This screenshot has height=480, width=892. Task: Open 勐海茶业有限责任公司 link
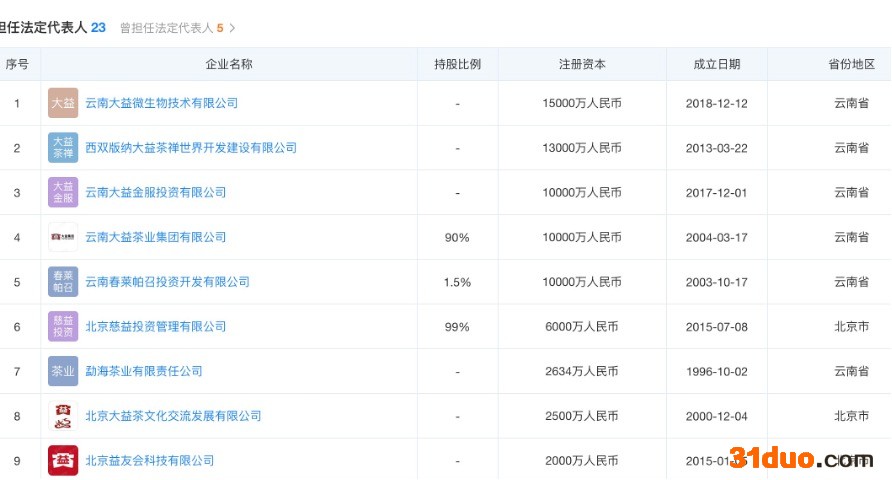[143, 371]
